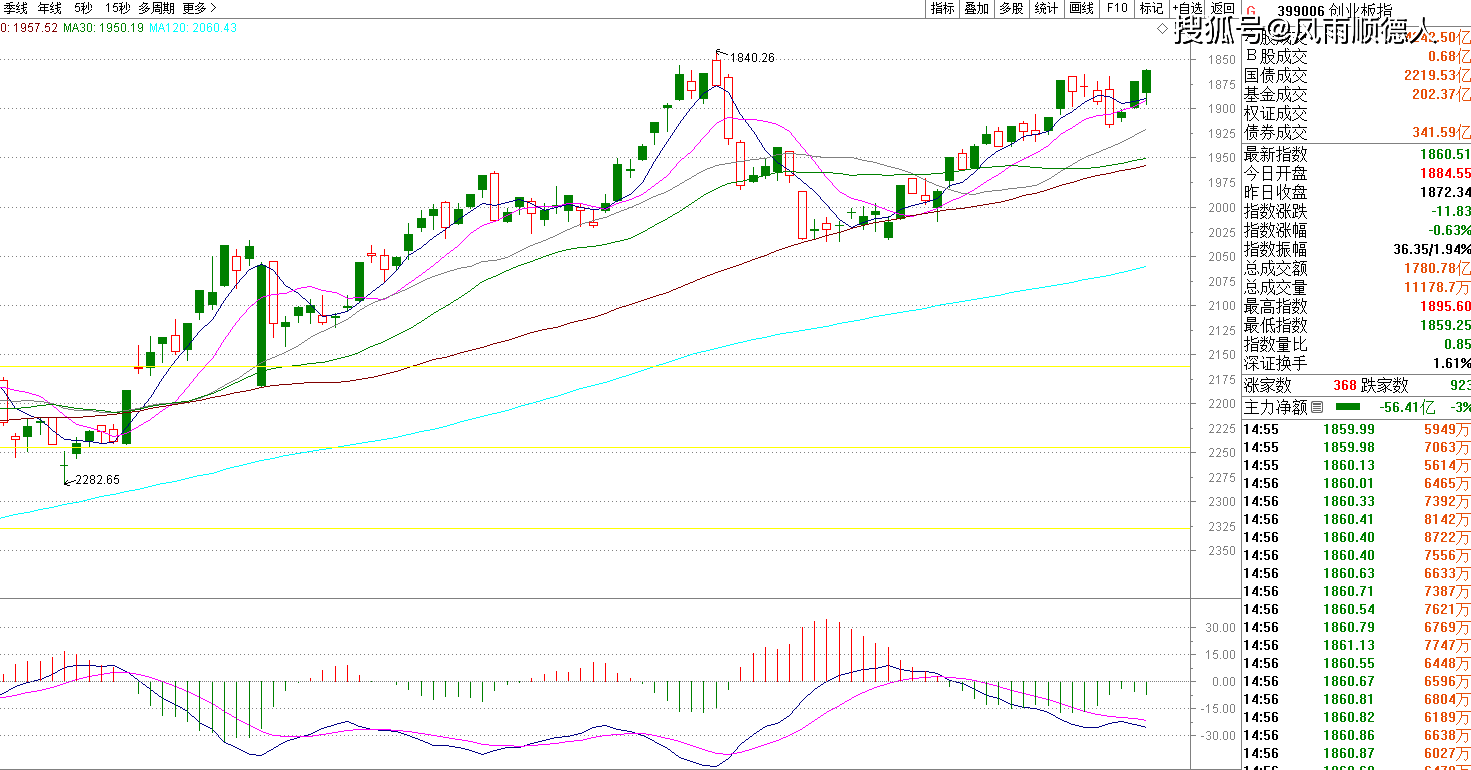Screen dimensions: 1471x770
Task: Open the F10 company info
Action: 1116,8
